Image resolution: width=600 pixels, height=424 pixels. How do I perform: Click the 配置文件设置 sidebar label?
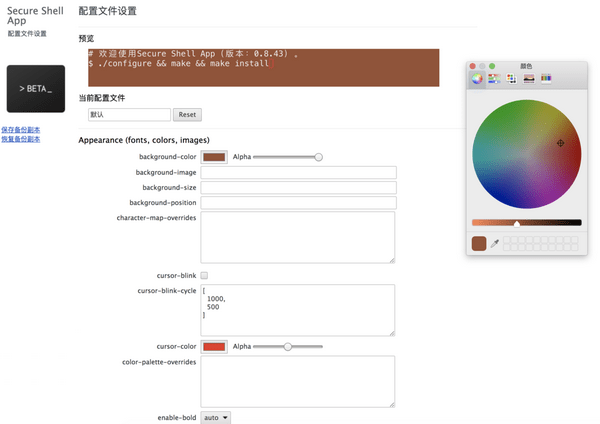coord(27,34)
